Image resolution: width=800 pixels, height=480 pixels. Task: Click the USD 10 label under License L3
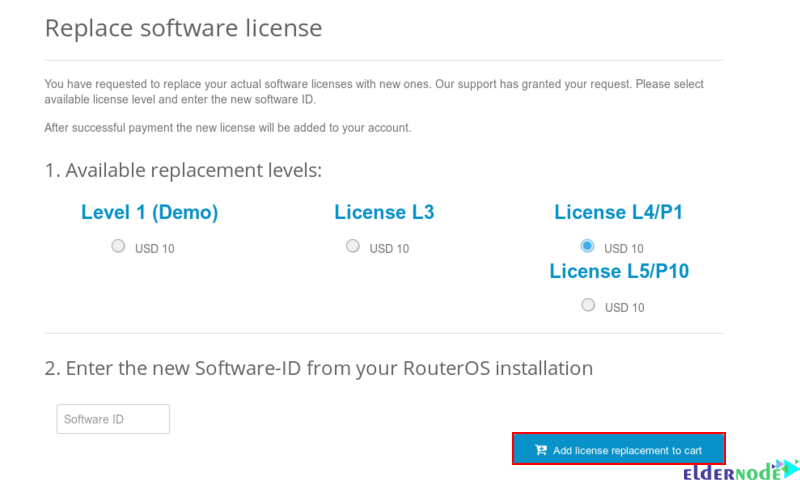click(389, 249)
